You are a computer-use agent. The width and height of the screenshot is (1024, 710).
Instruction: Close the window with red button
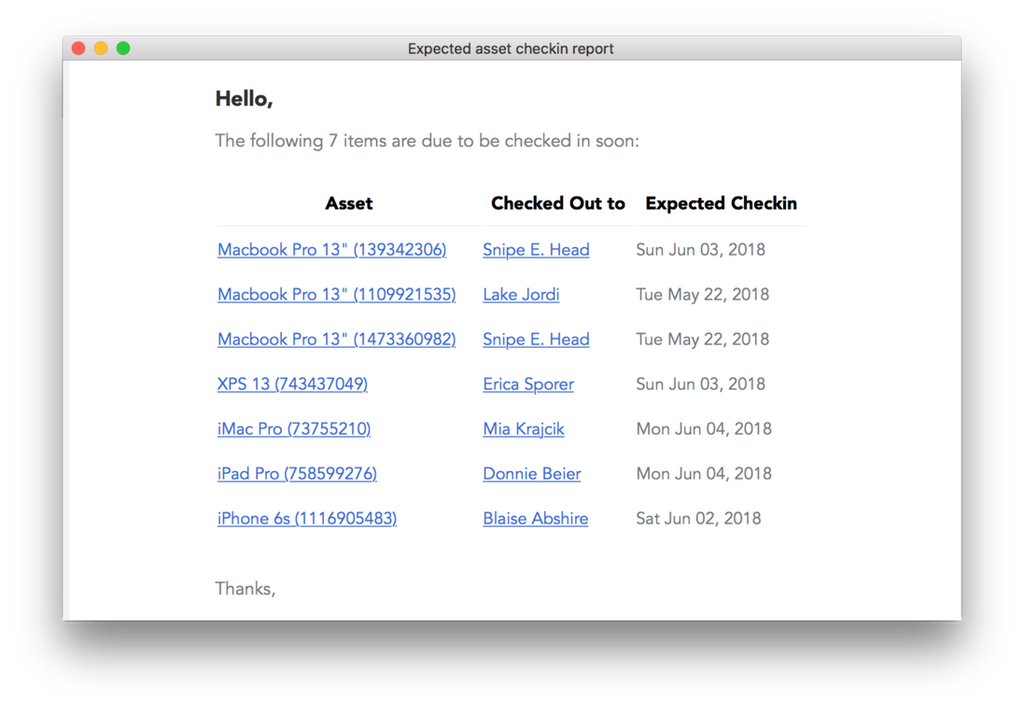[79, 48]
